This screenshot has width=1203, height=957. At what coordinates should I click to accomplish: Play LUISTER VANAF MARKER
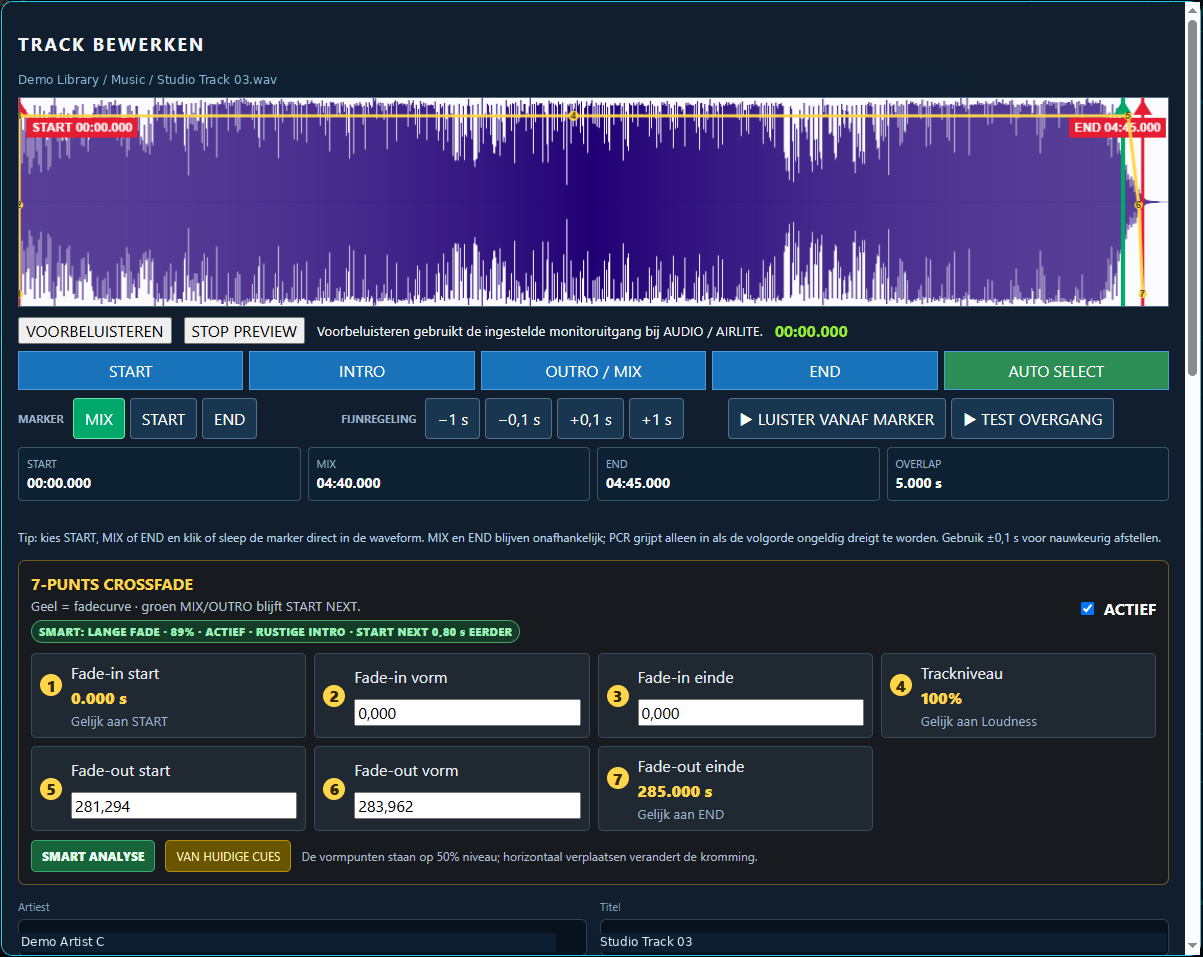pyautogui.click(x=837, y=419)
